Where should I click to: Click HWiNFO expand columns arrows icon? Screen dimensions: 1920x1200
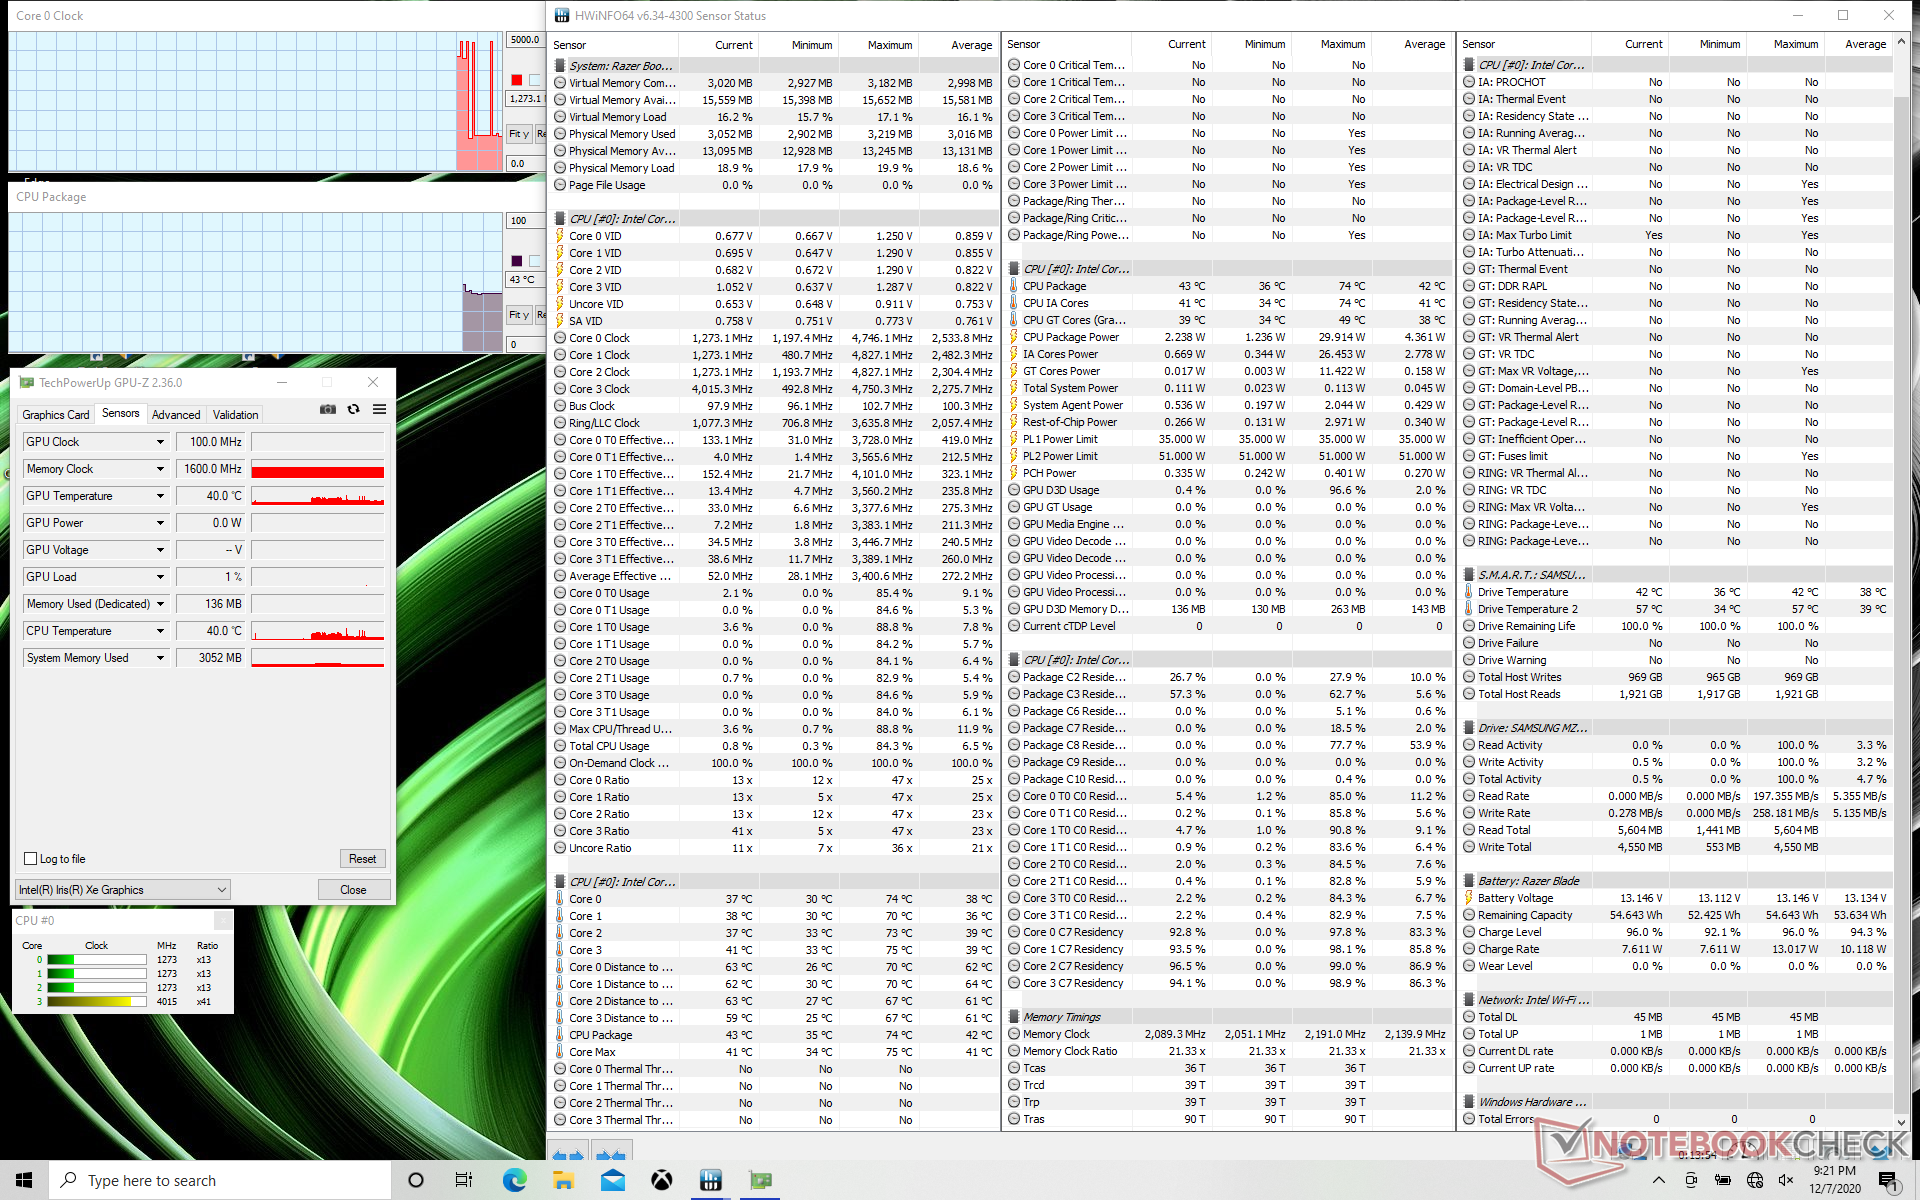coord(568,1155)
